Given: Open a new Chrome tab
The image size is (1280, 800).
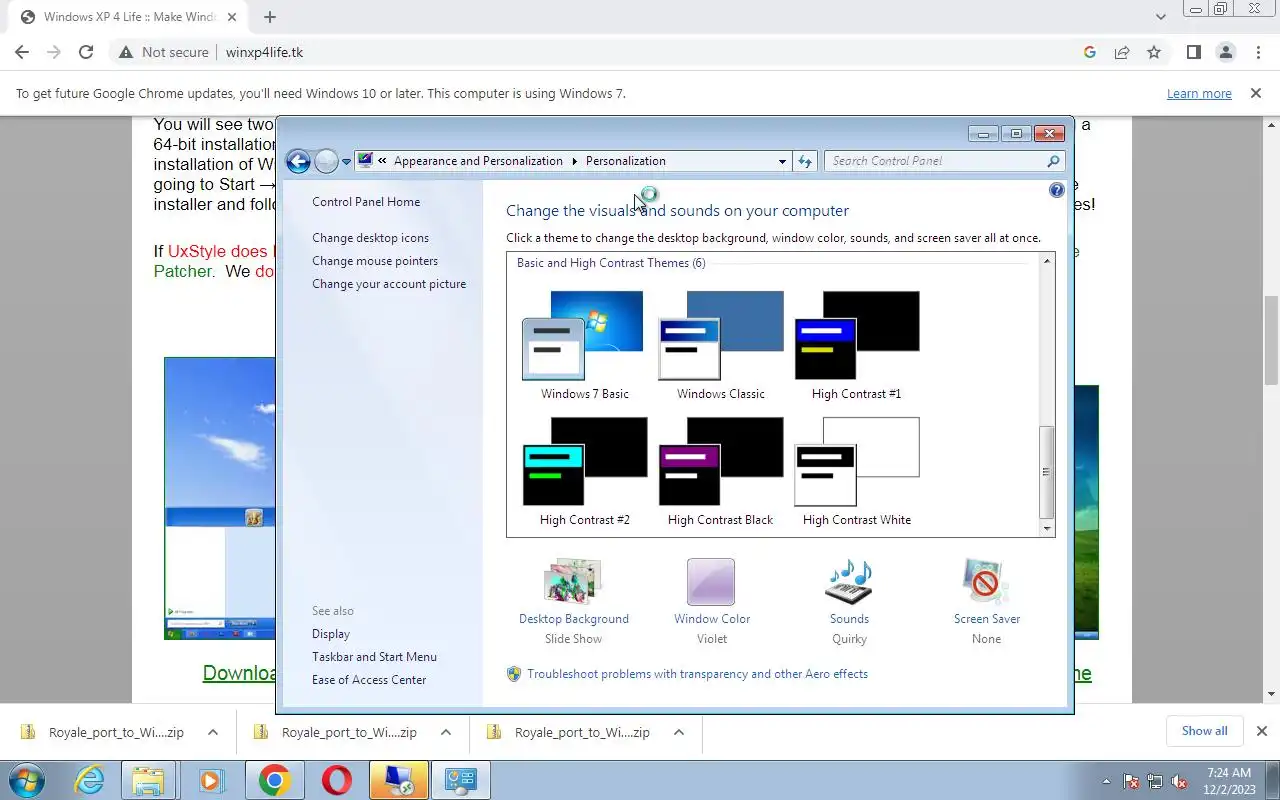Looking at the screenshot, I should tap(269, 17).
